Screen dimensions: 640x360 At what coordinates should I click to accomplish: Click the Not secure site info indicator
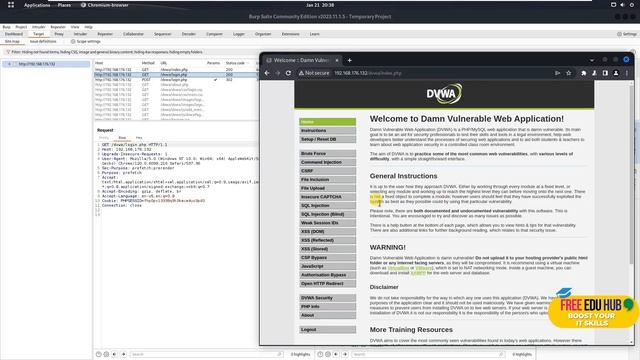click(x=314, y=73)
